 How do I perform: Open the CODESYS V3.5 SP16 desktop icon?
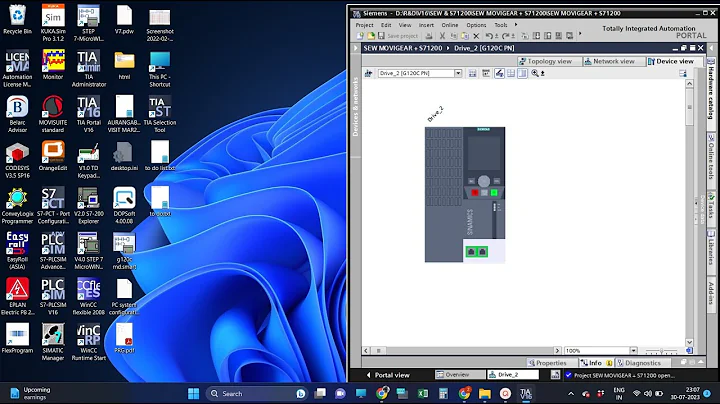(x=17, y=160)
